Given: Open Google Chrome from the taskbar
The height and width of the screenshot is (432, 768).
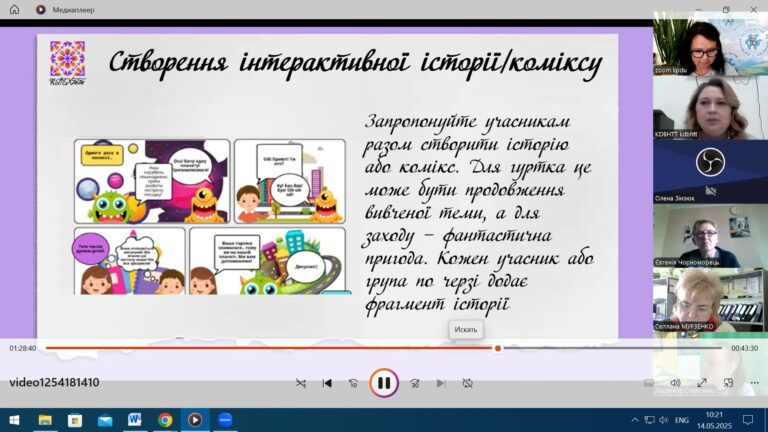Looking at the screenshot, I should click(x=164, y=420).
